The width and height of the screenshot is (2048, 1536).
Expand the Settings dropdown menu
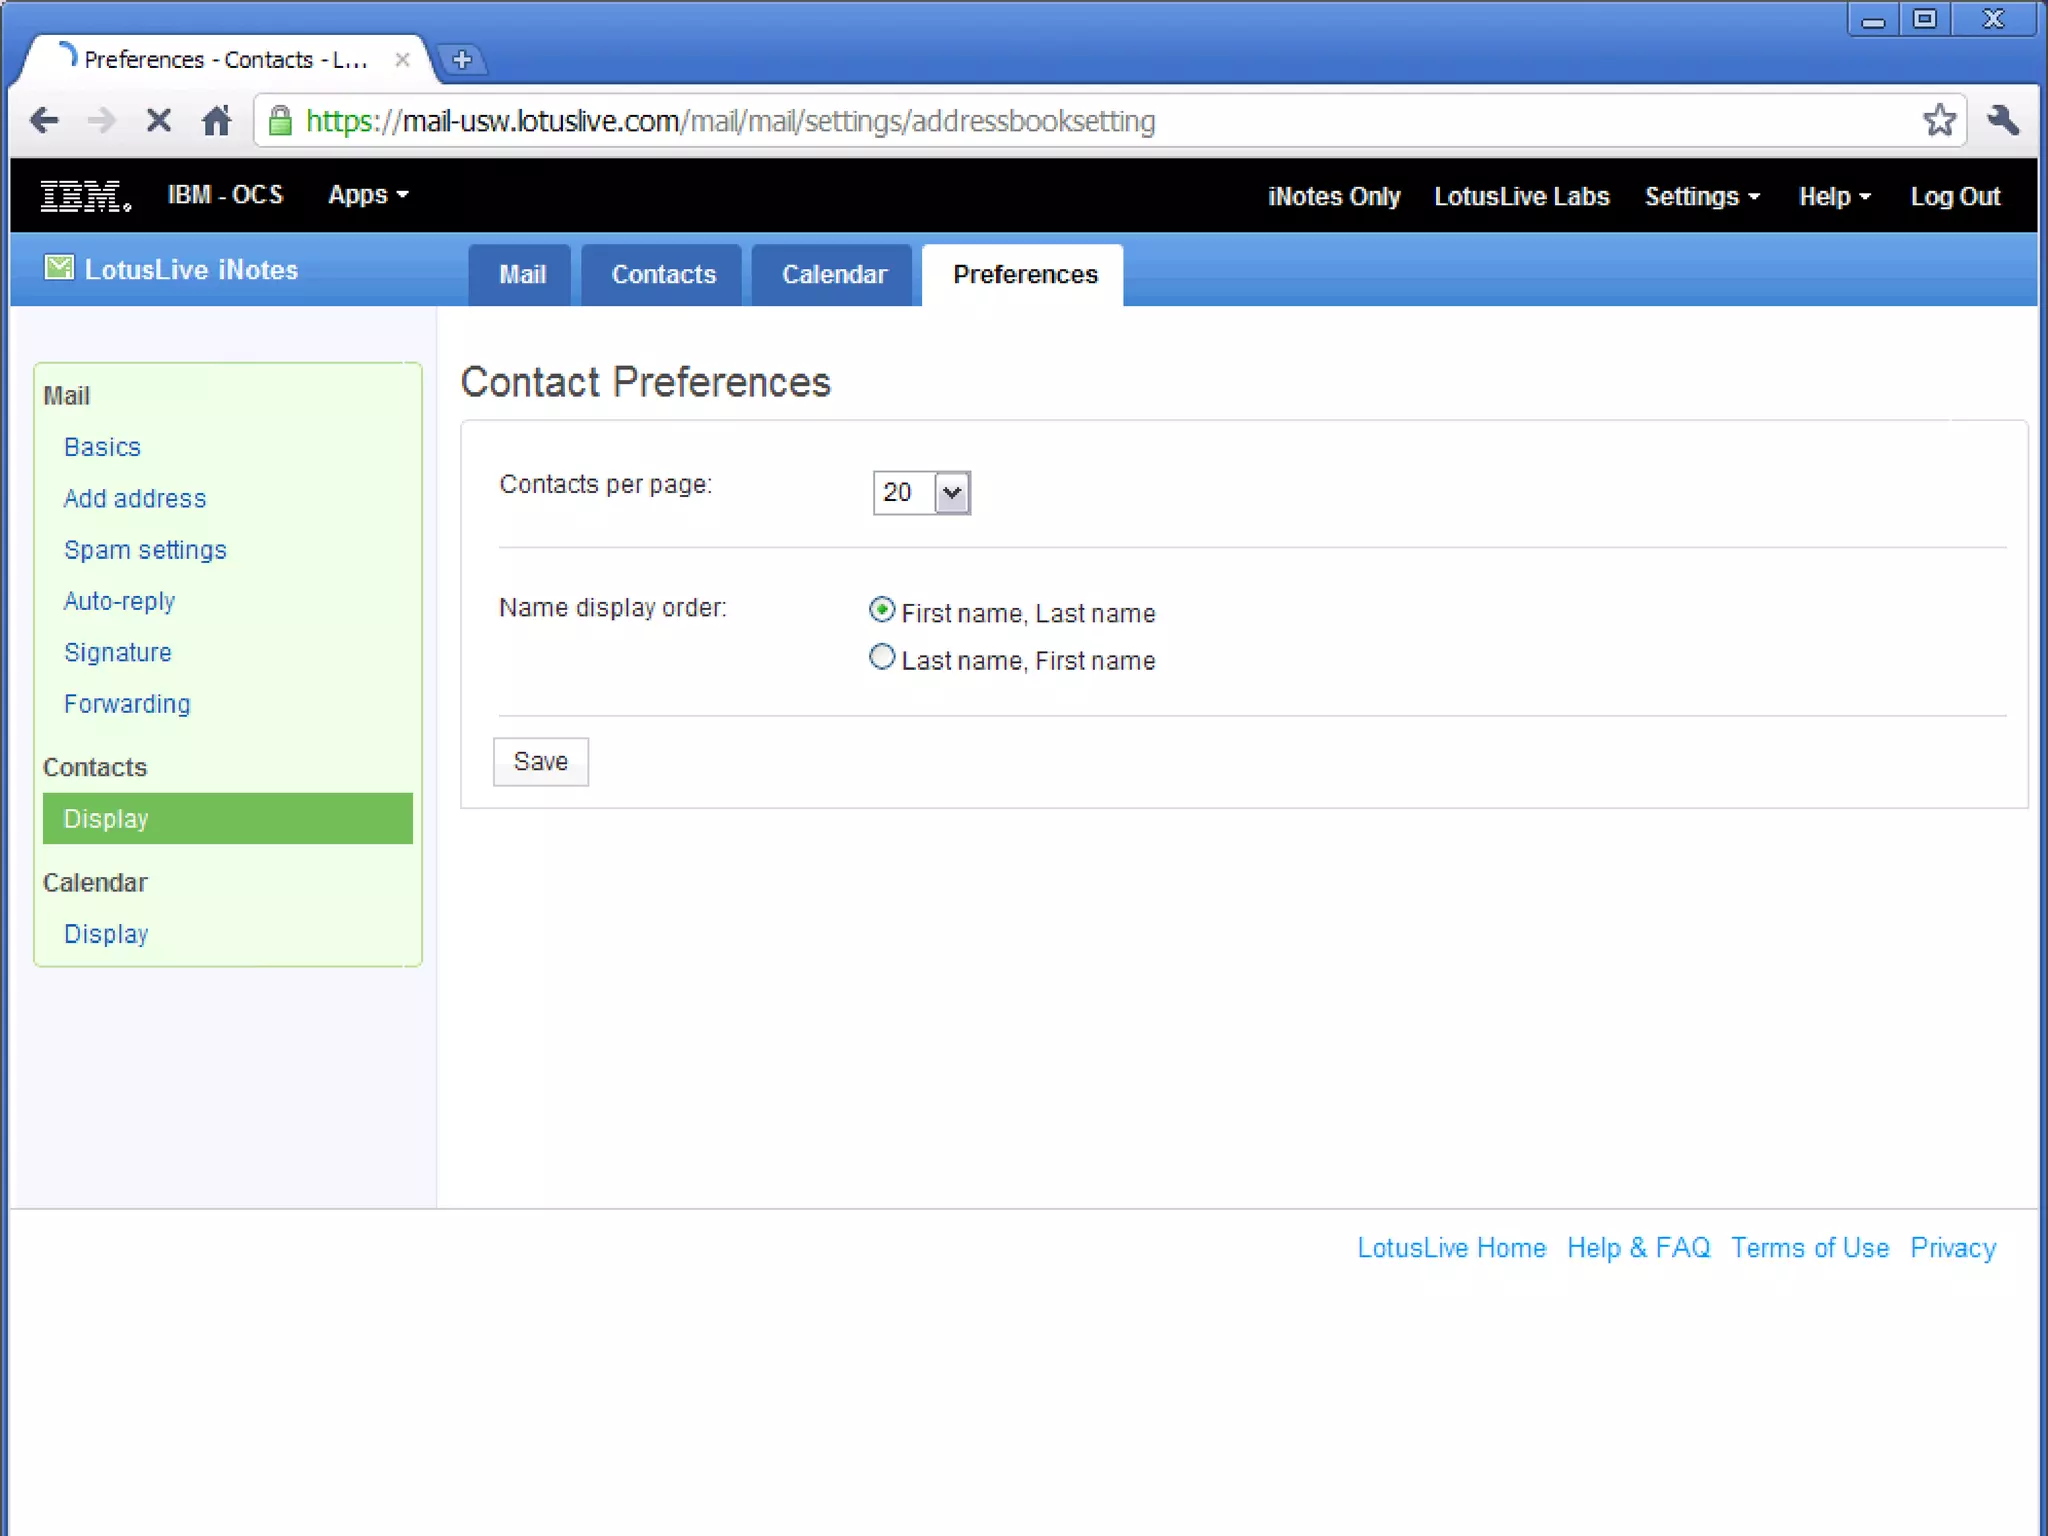[1701, 196]
